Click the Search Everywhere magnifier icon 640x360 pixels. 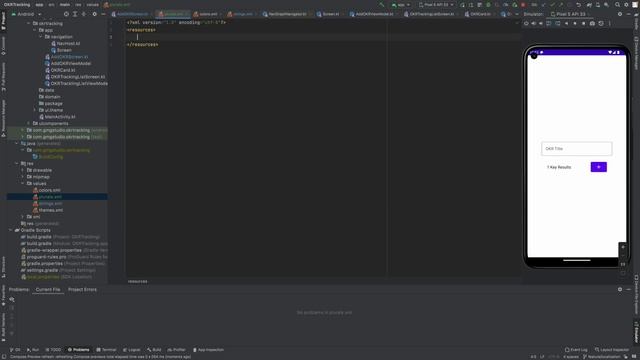[618, 5]
